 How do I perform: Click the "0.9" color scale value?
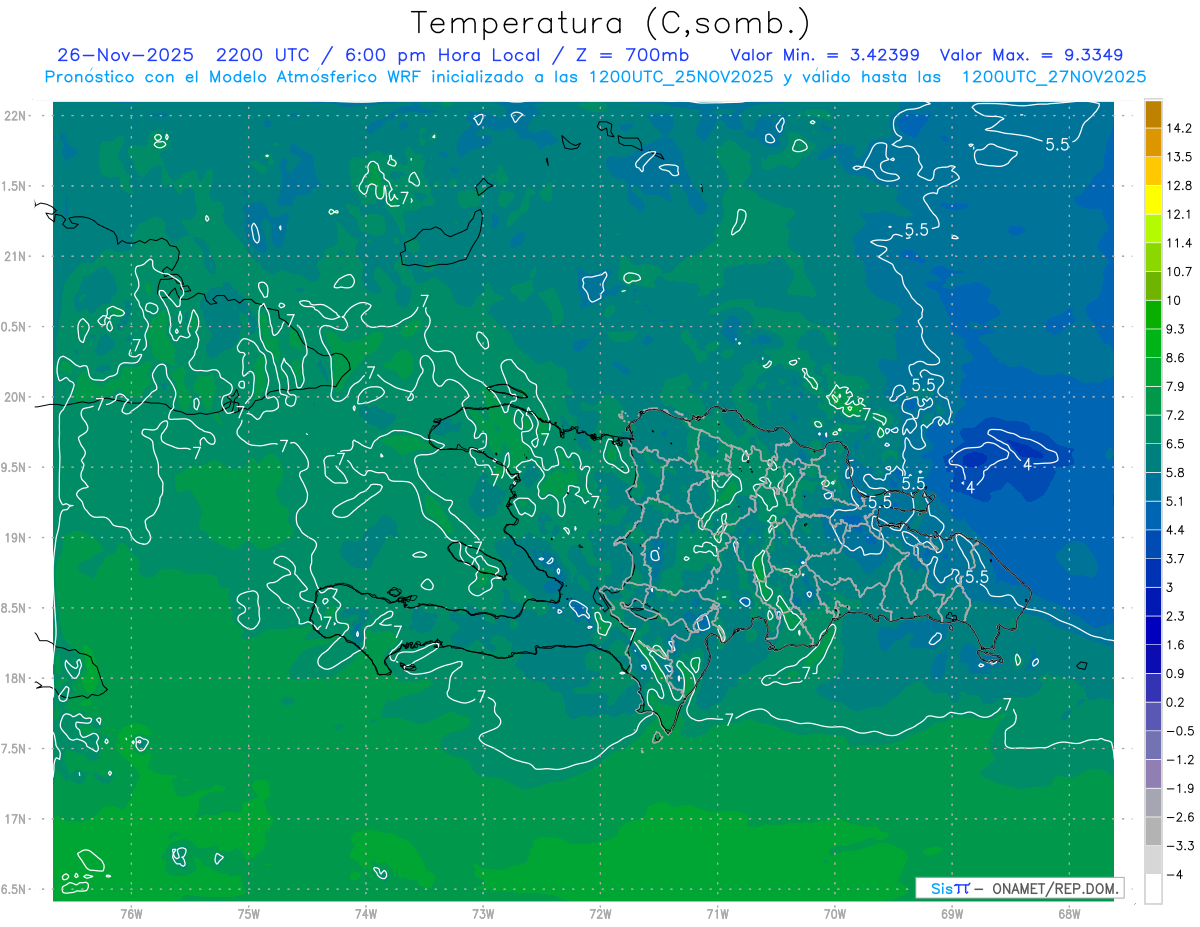(x=1175, y=674)
